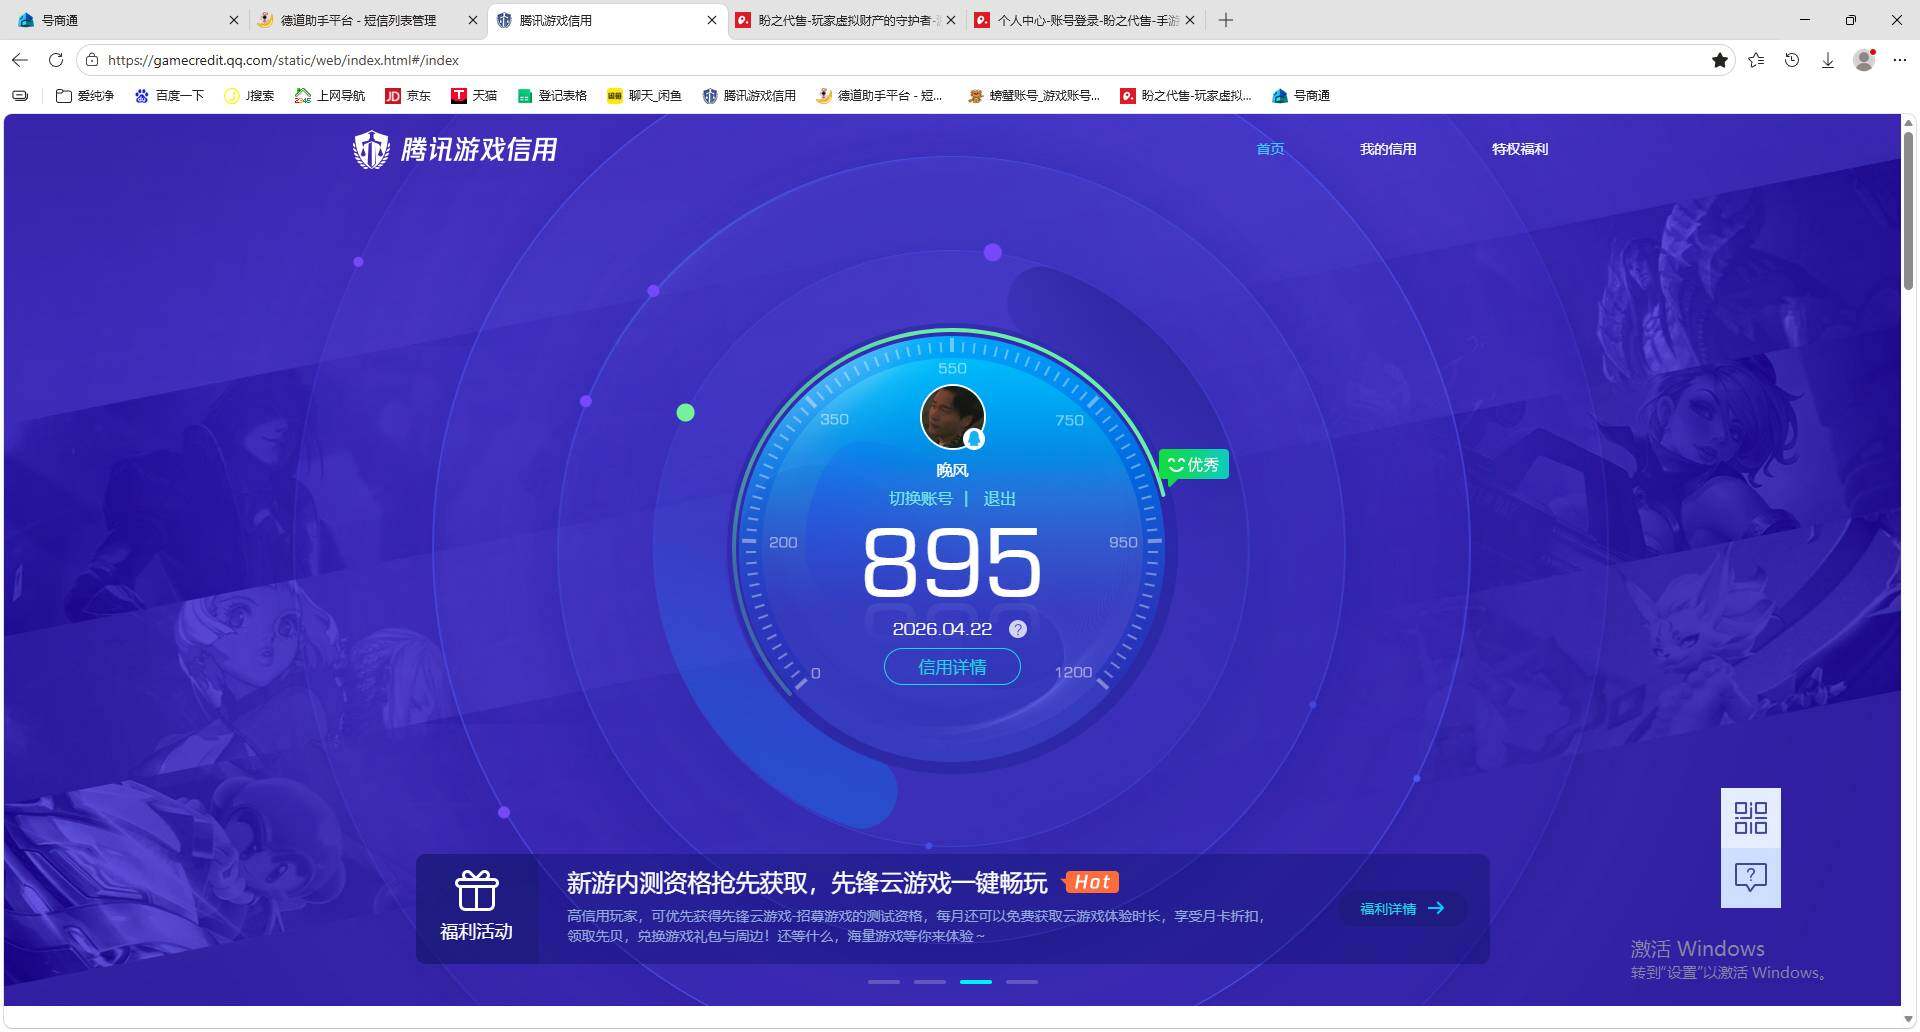Click the 信用详情 button
Screen dimensions: 1920x1032
coord(951,667)
